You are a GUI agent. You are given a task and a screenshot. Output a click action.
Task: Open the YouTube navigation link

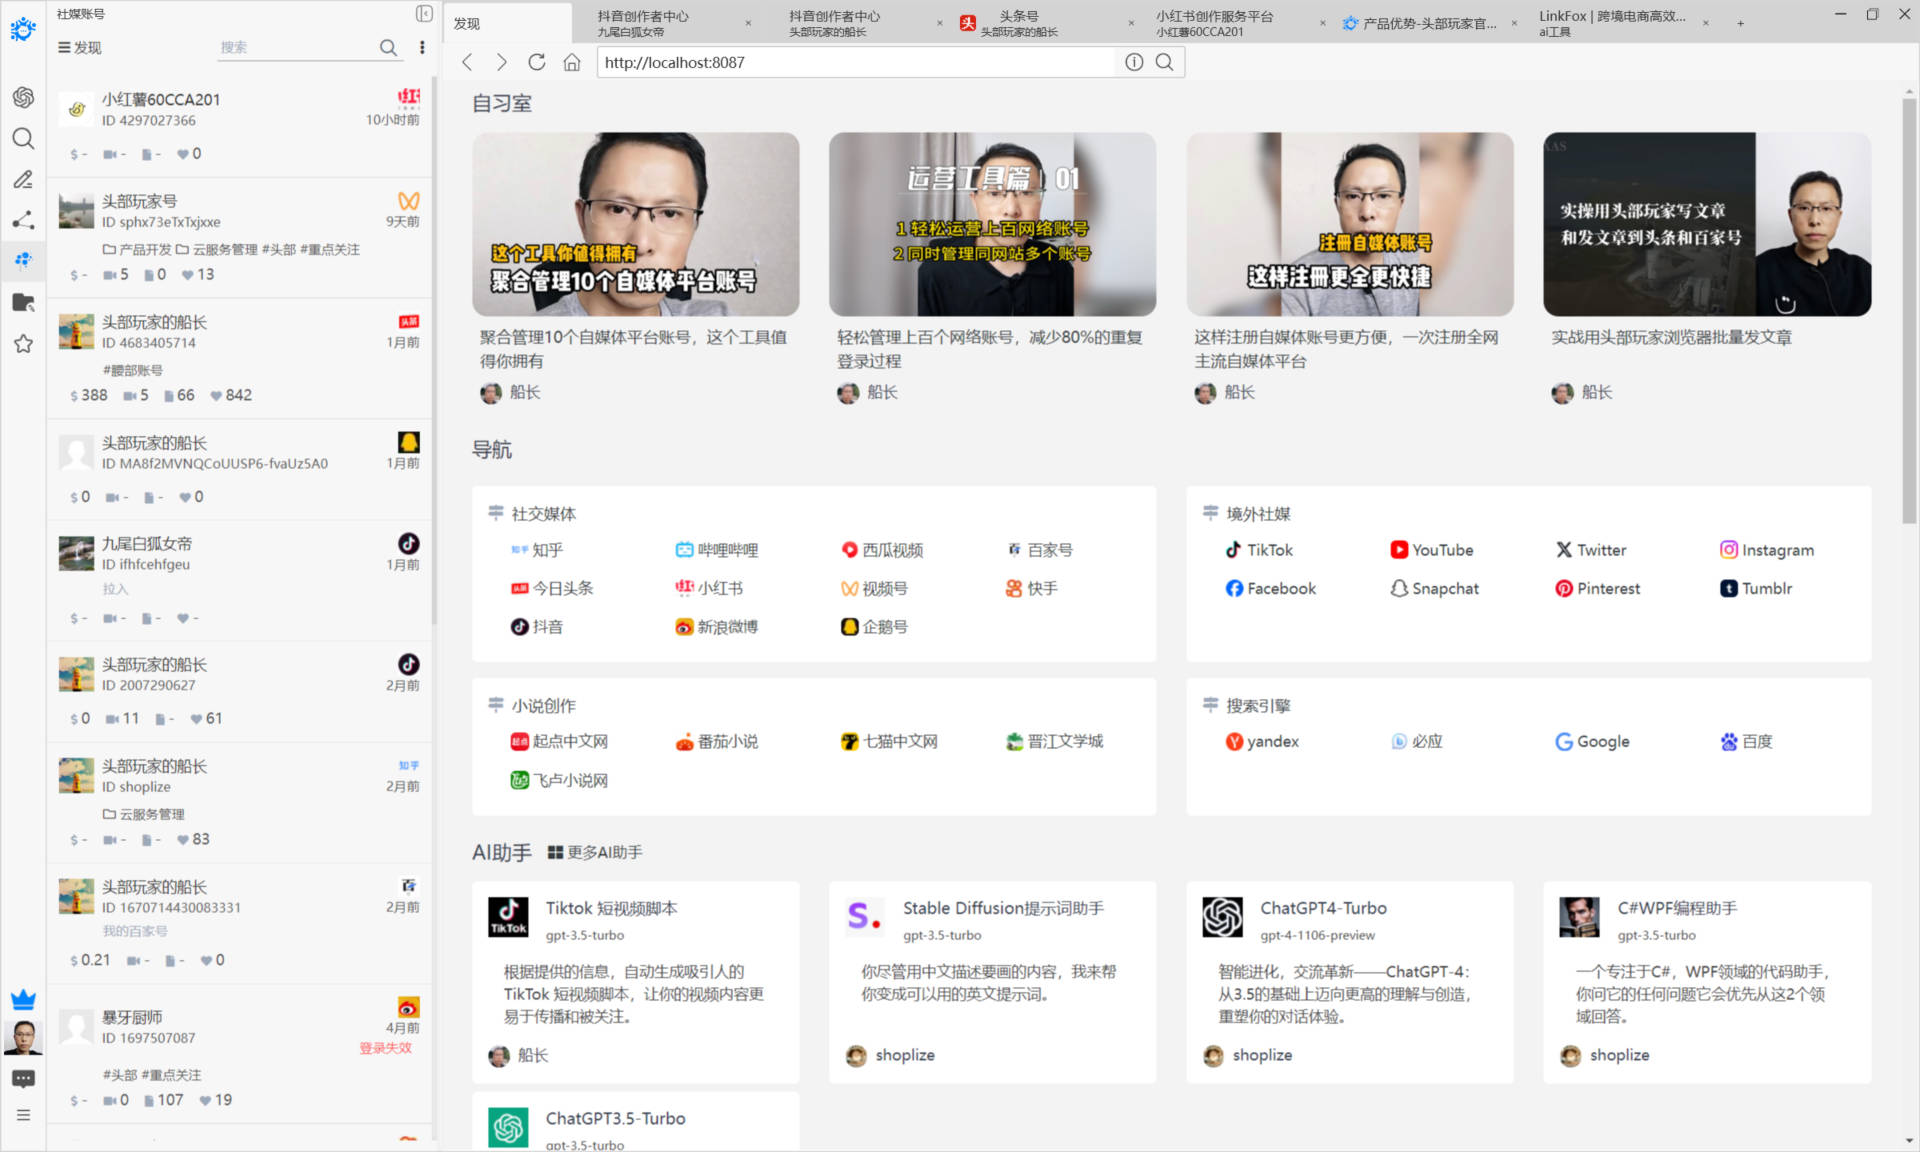click(x=1432, y=550)
